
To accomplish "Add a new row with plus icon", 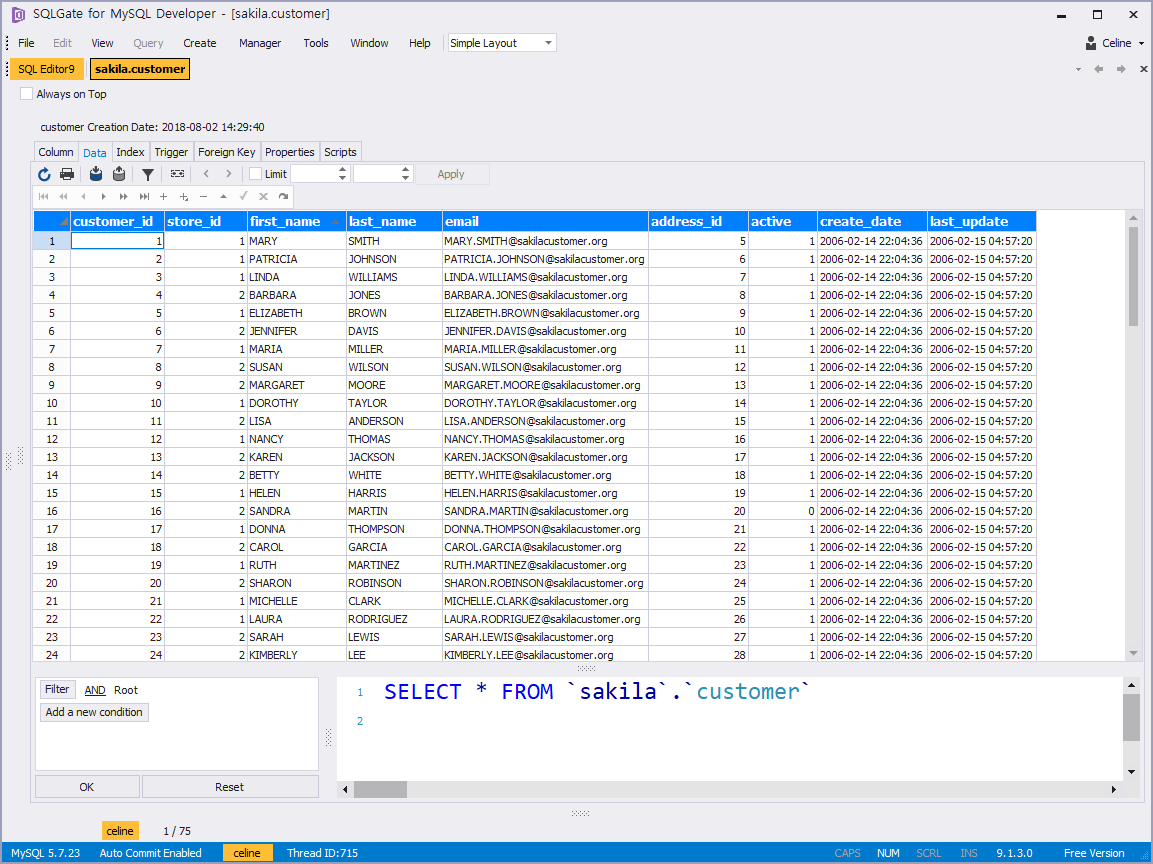I will (x=164, y=197).
